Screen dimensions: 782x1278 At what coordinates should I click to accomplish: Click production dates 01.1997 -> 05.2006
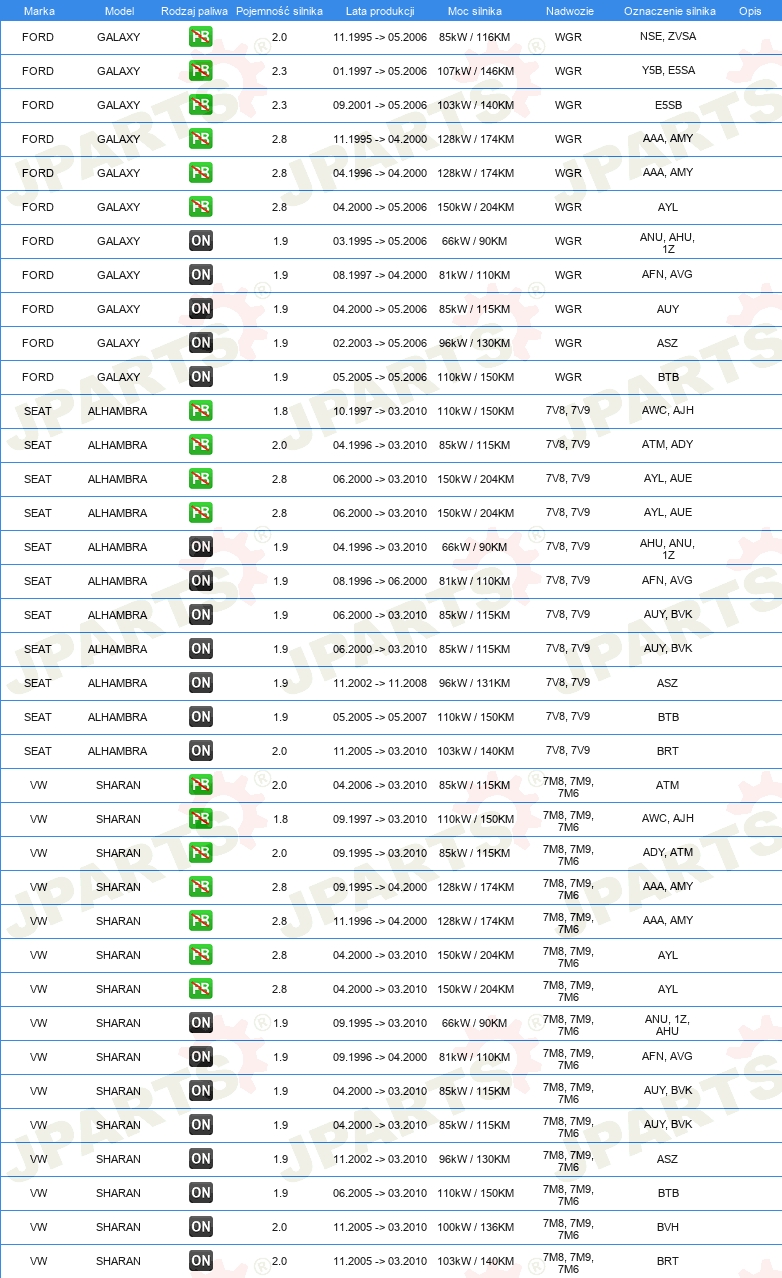coord(380,71)
